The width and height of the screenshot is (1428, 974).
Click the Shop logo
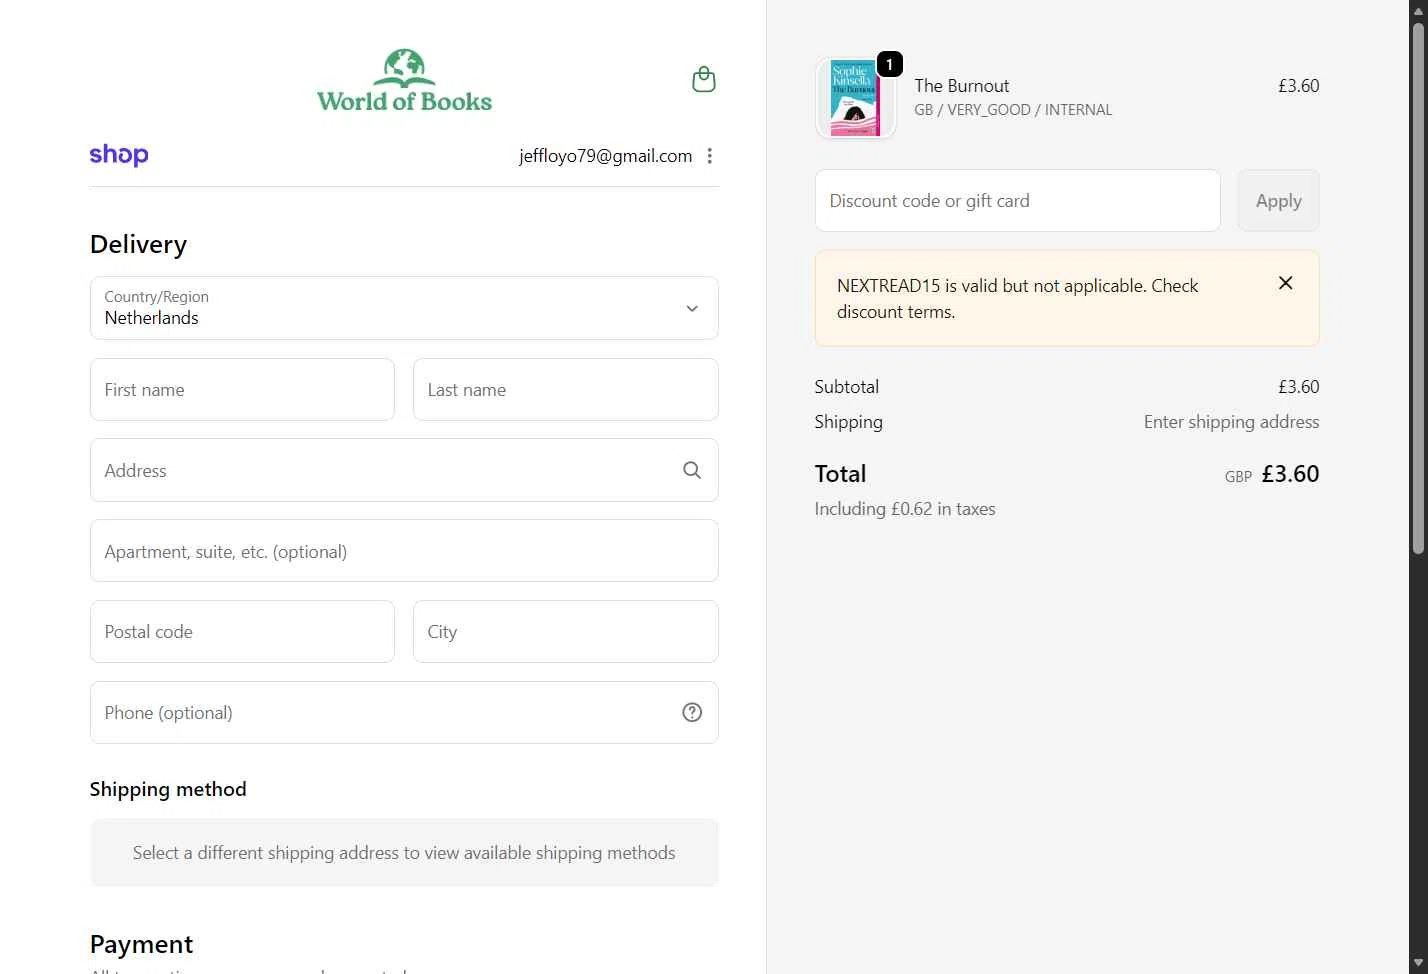pos(119,155)
